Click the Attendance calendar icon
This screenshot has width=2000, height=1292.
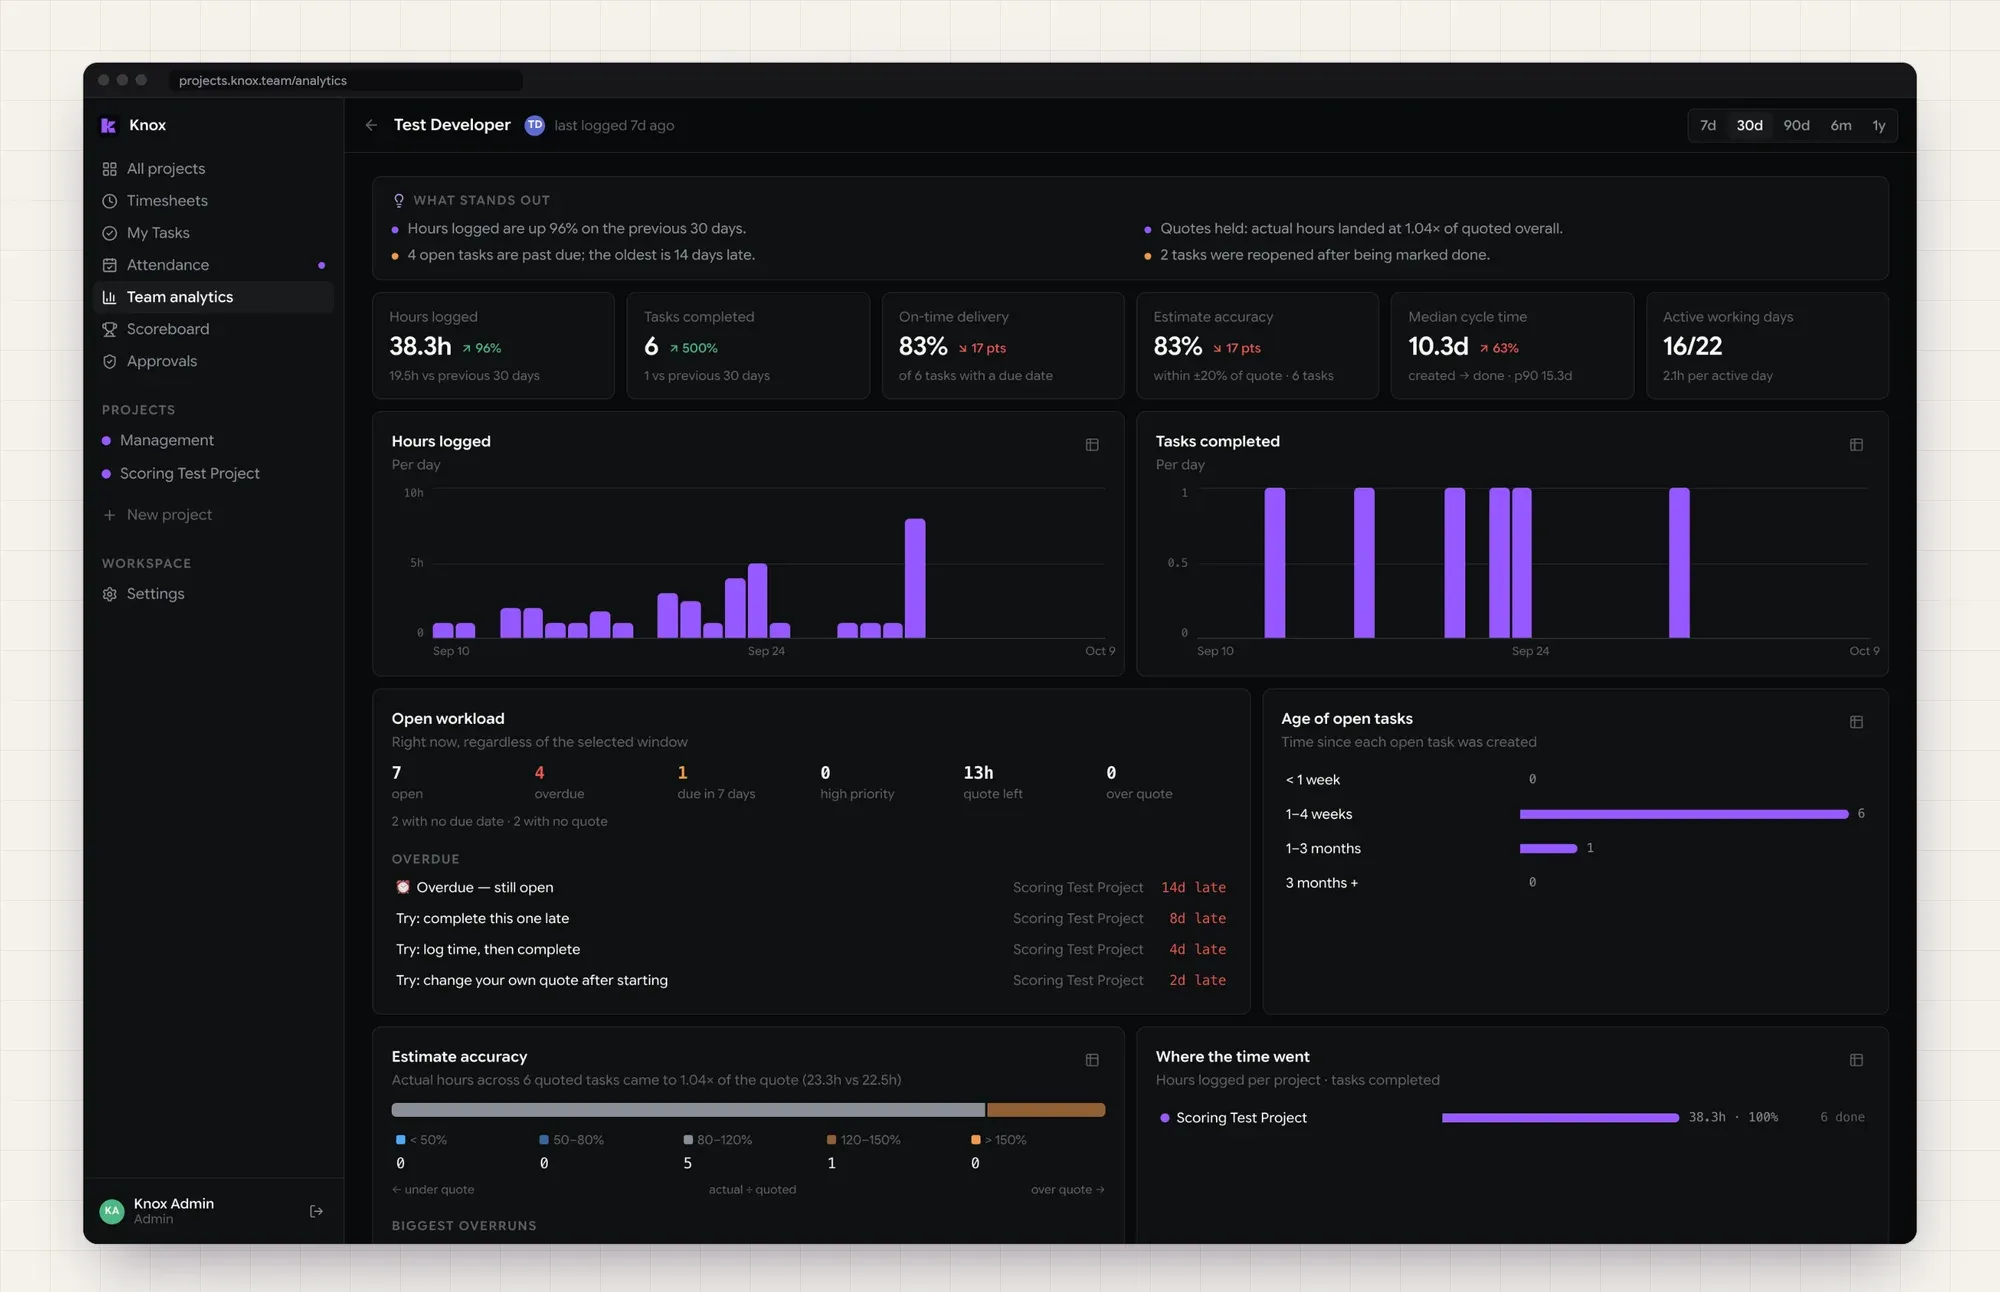click(x=110, y=265)
